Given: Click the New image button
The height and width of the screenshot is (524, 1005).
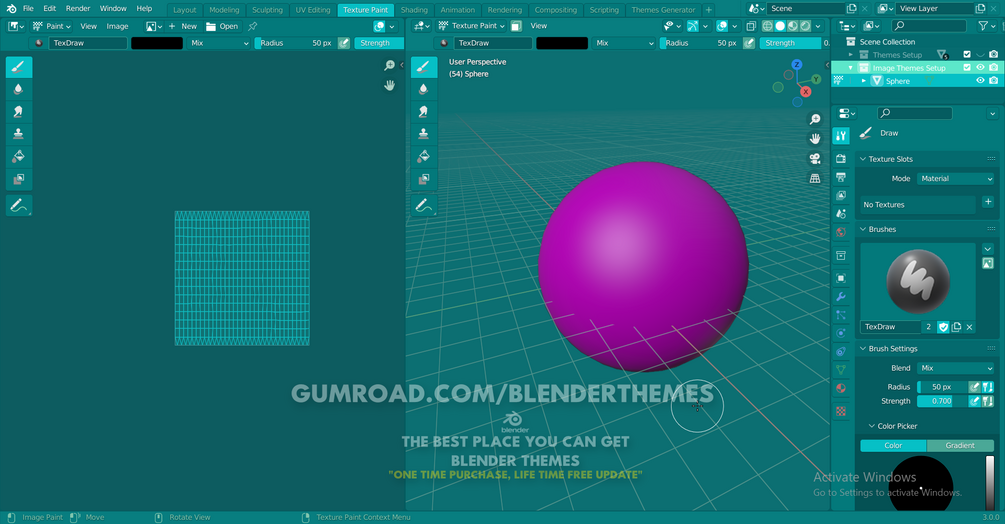Looking at the screenshot, I should click(x=183, y=26).
